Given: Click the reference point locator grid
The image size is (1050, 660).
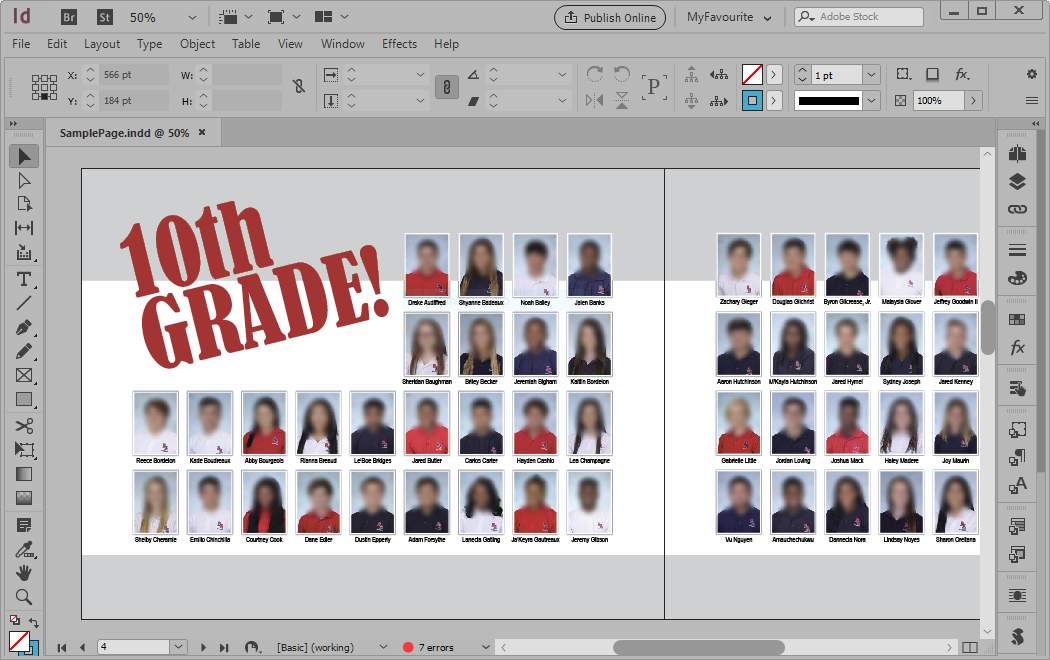Looking at the screenshot, I should [x=44, y=87].
